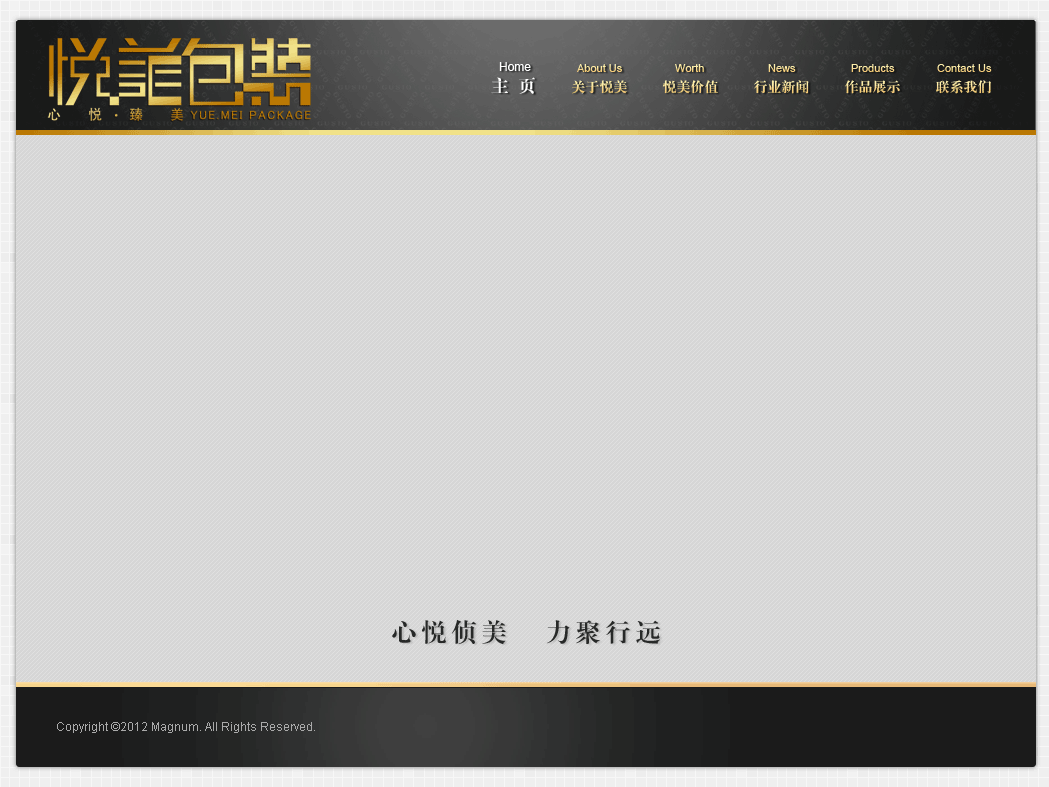The height and width of the screenshot is (787, 1049).
Task: Click the 心悦侦美 slogan text
Action: click(x=450, y=633)
